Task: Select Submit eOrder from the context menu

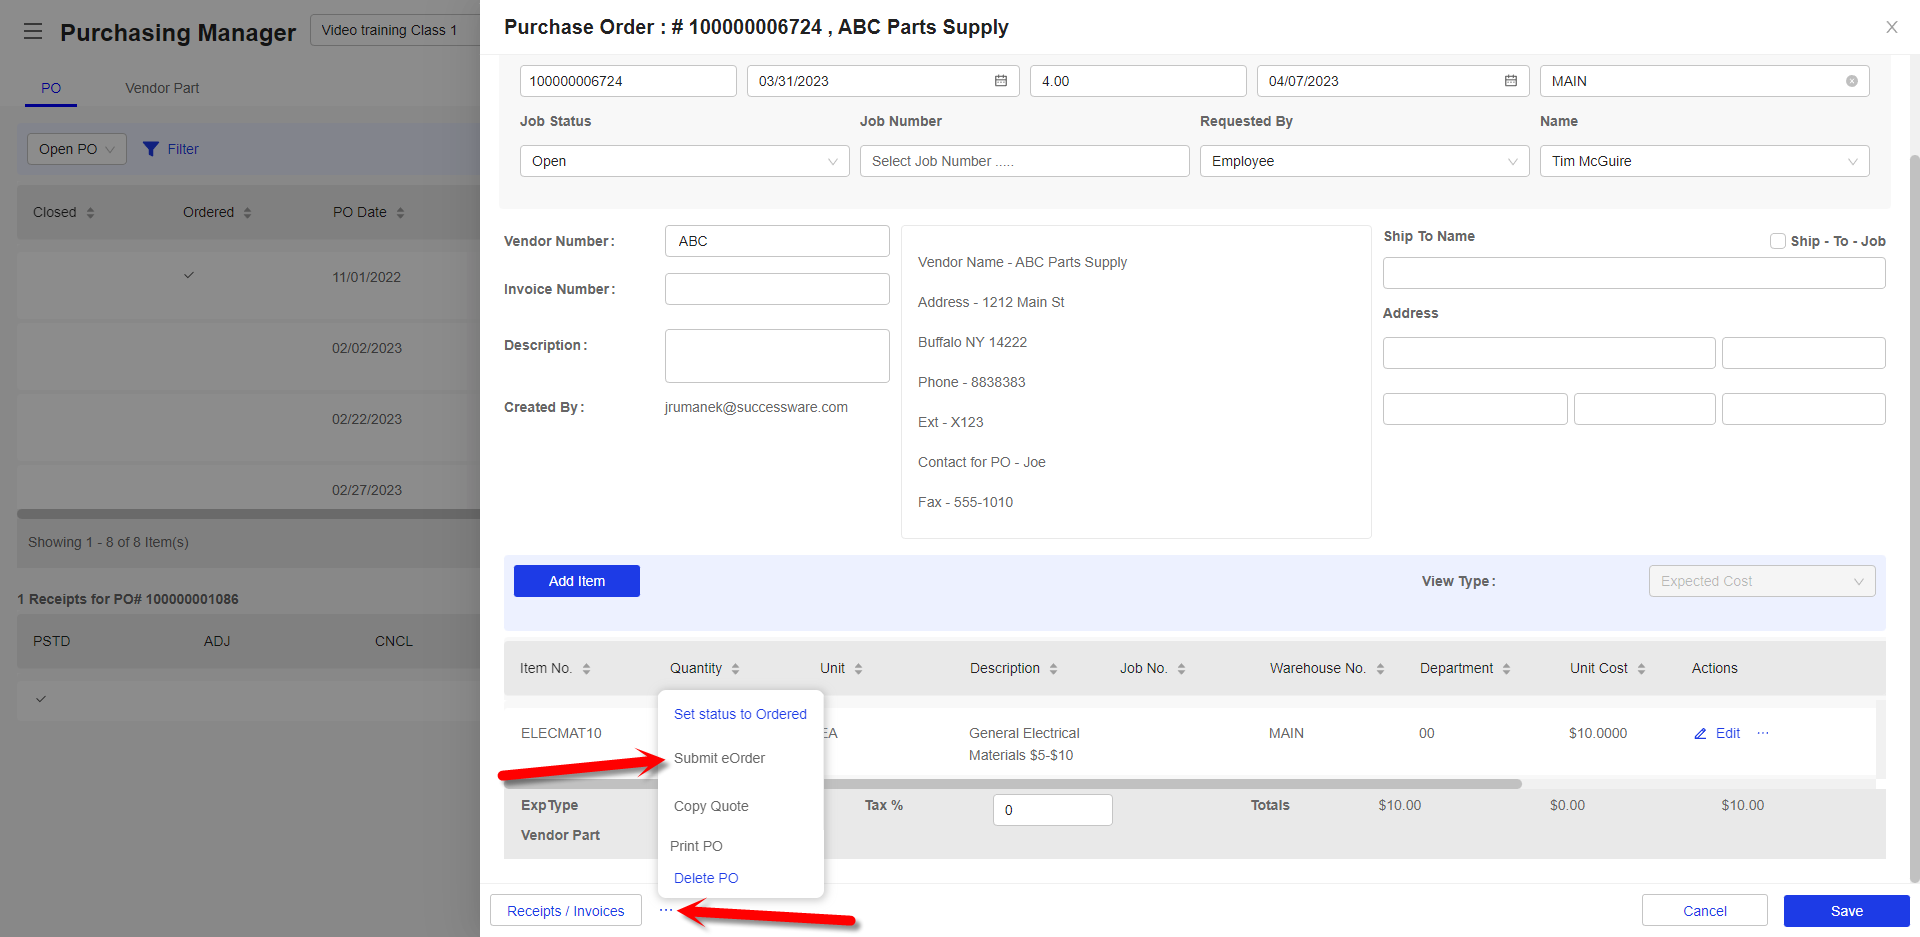Action: tap(719, 758)
